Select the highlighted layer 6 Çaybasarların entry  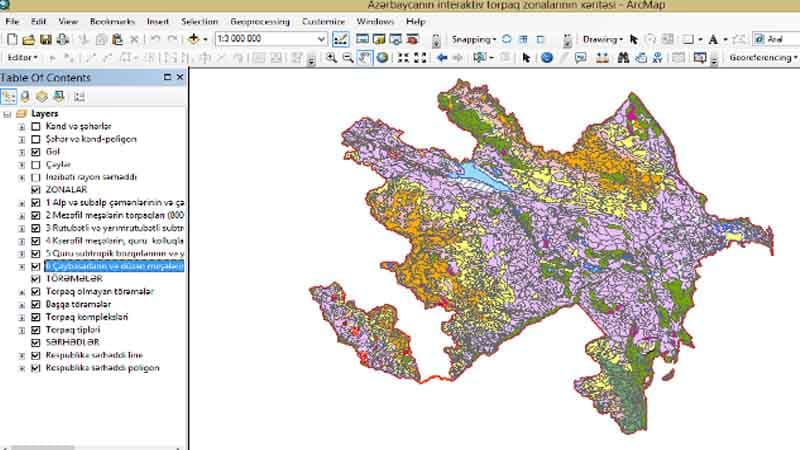coord(114,266)
